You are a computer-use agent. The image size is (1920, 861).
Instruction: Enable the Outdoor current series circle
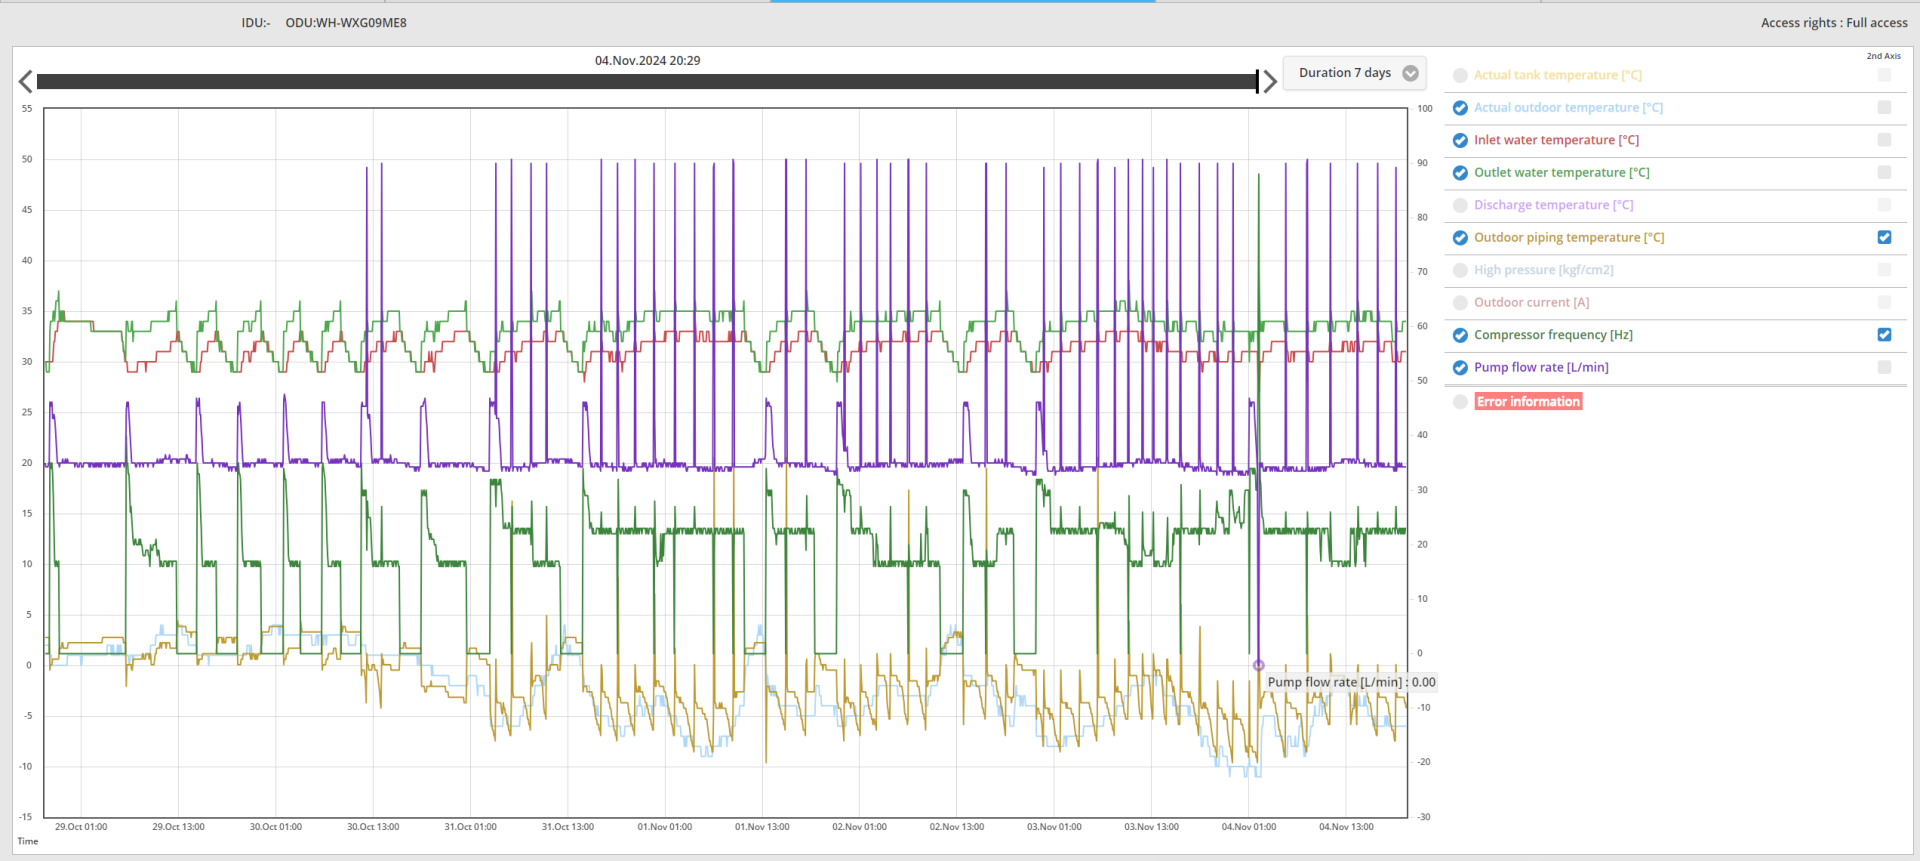point(1460,303)
